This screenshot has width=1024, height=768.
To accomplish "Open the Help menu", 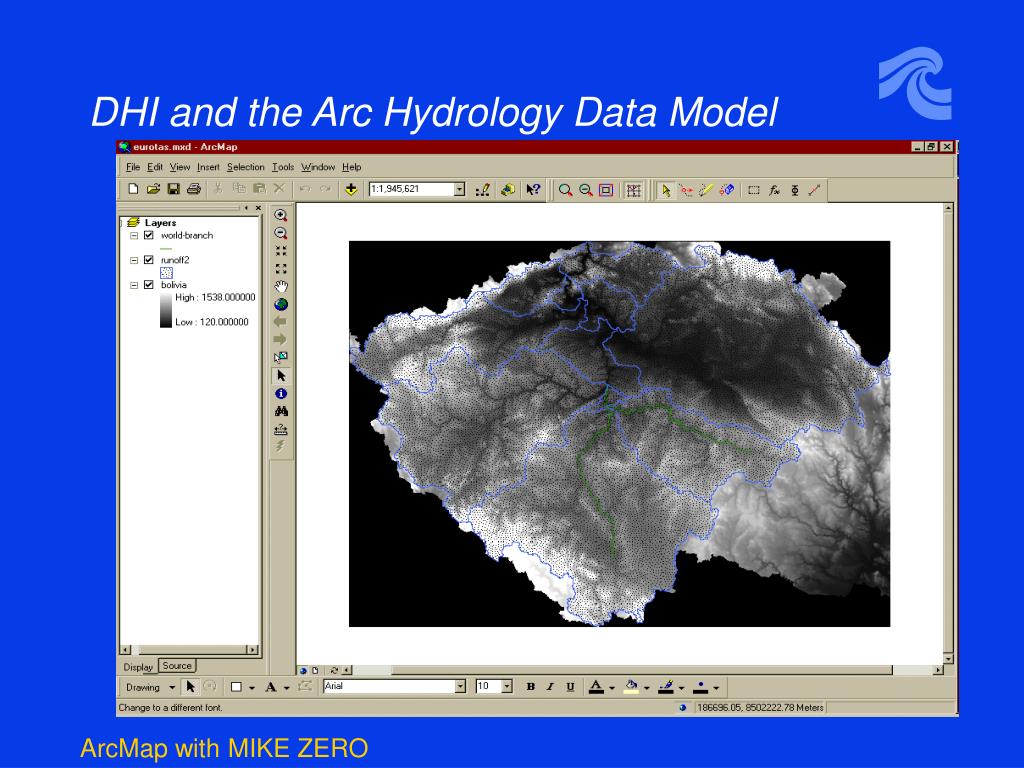I will 351,167.
